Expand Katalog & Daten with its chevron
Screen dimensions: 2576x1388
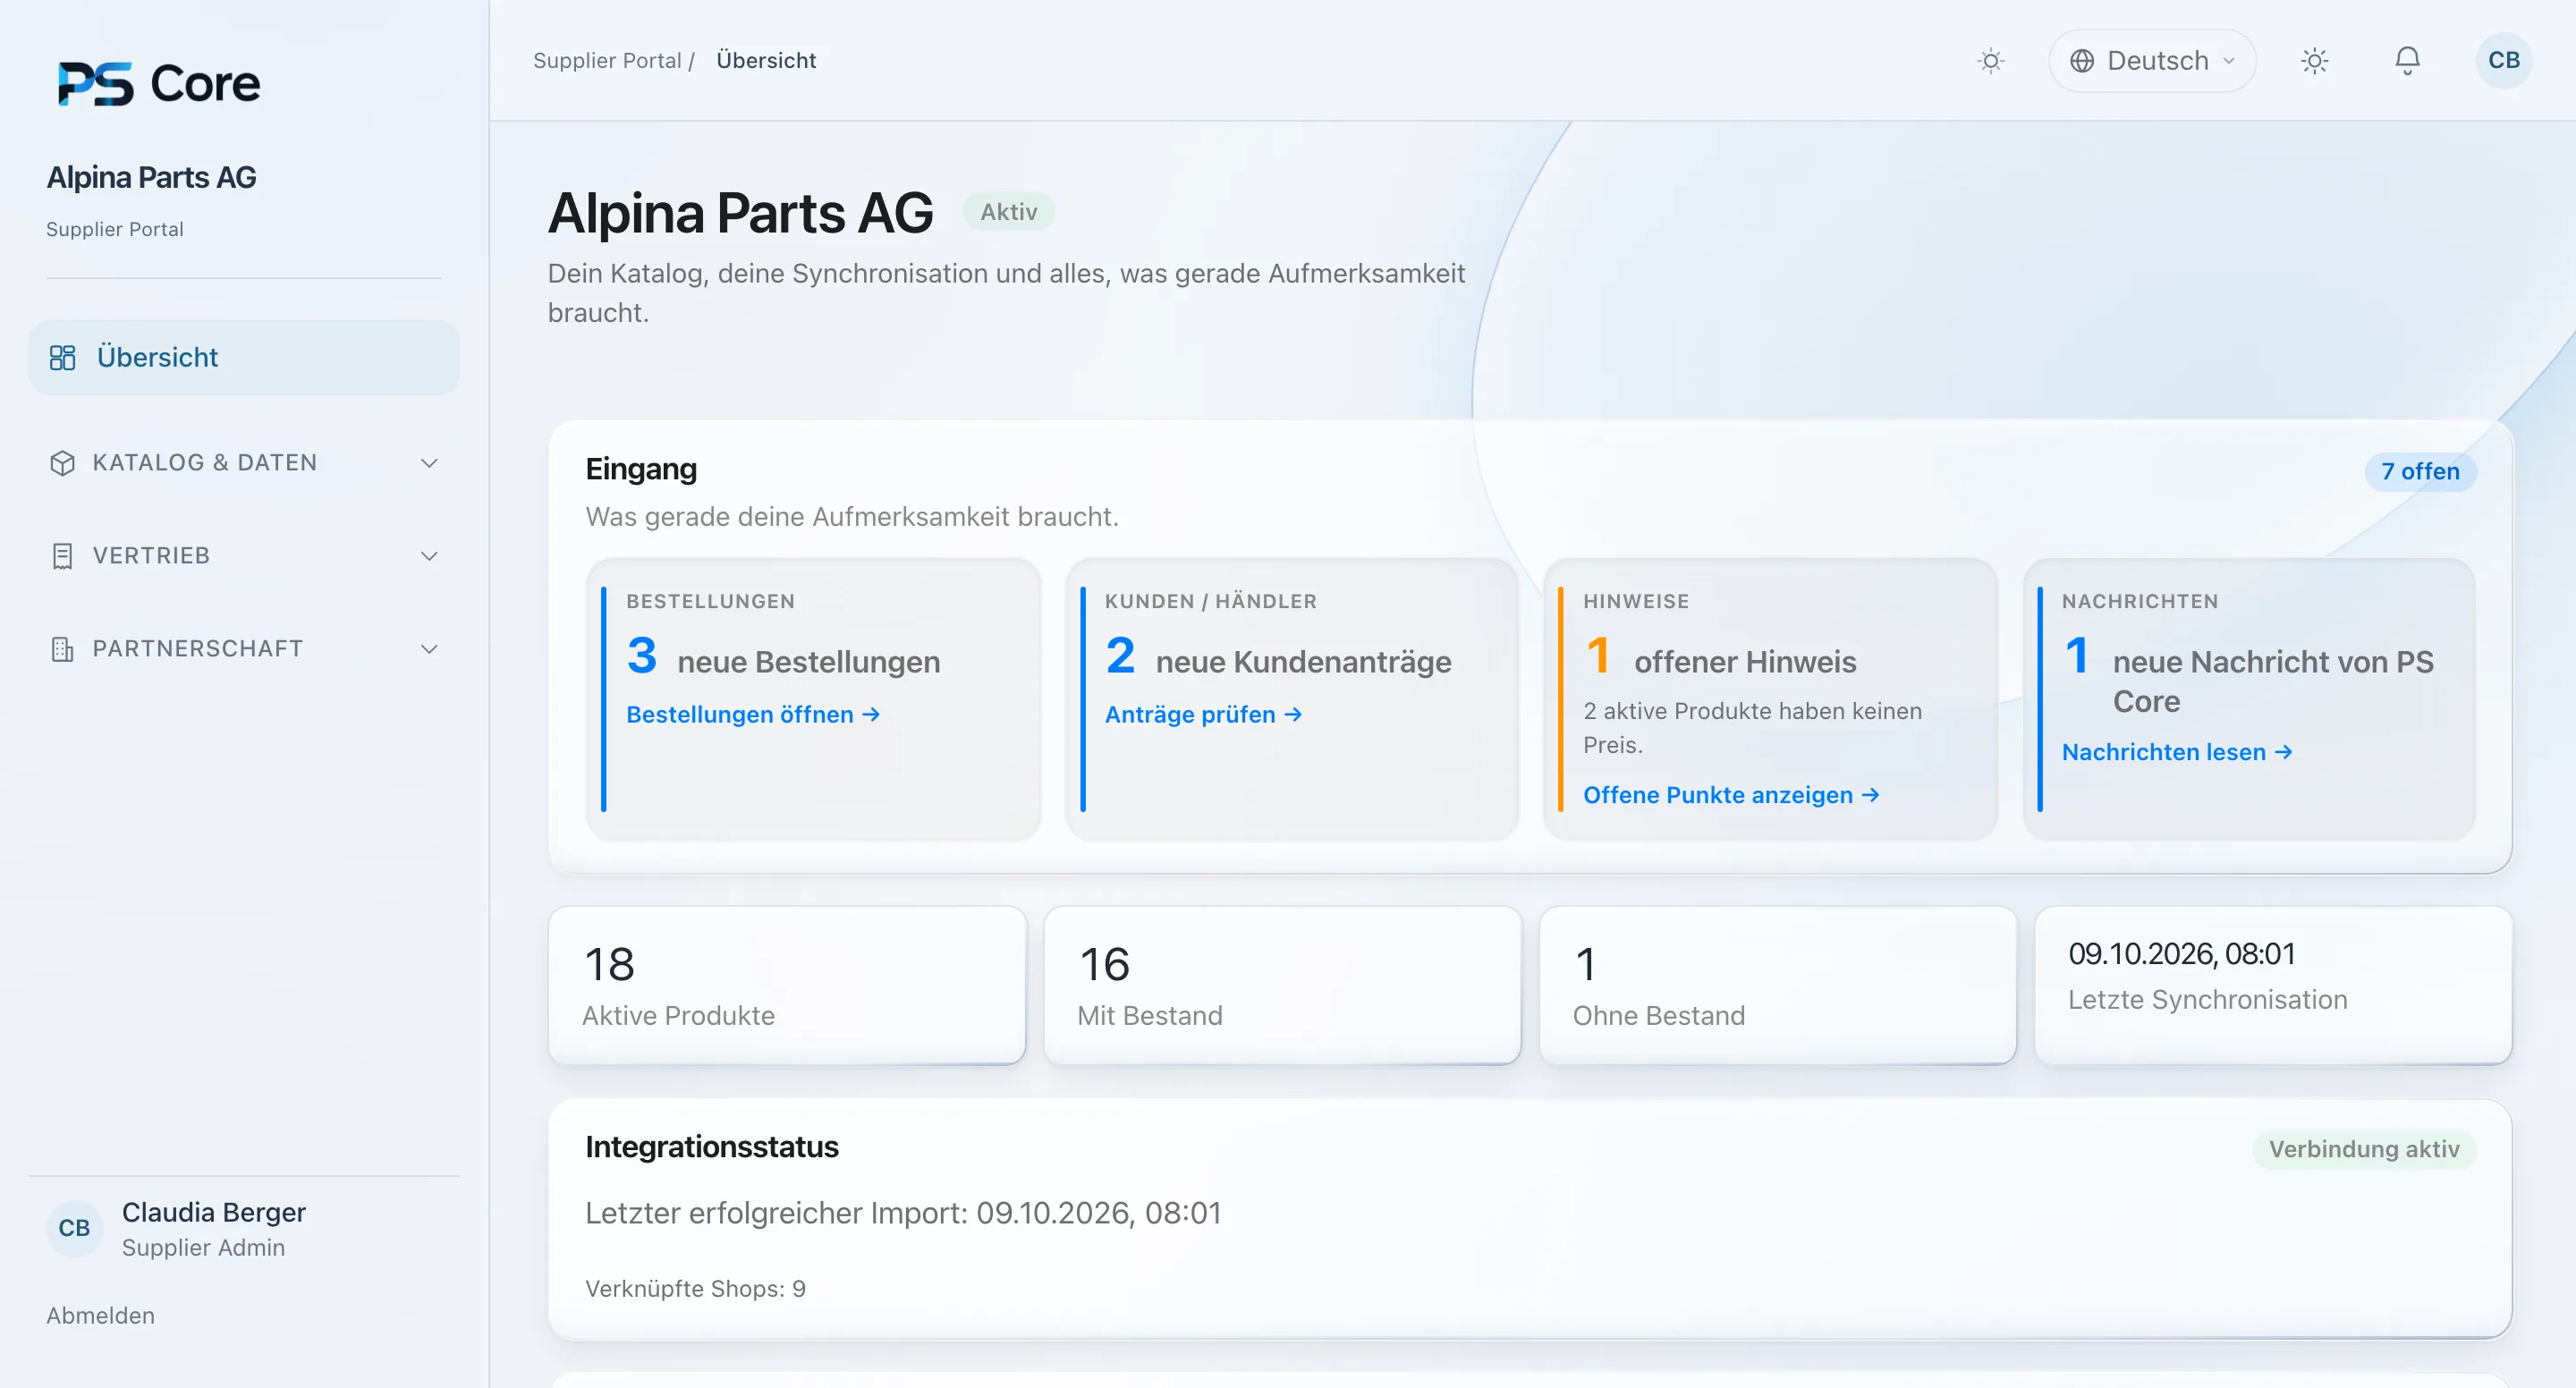tap(429, 463)
